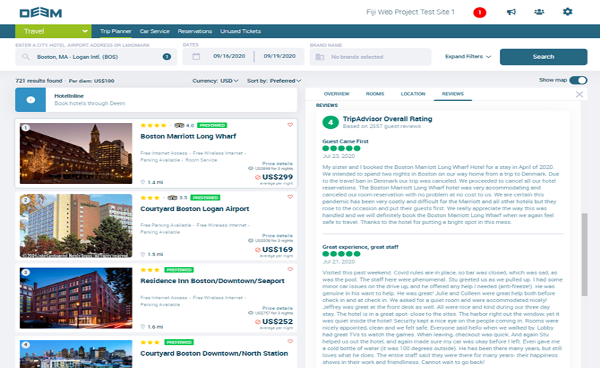Open the calendar icon in dates field
This screenshot has height=368, width=600.
click(x=196, y=57)
